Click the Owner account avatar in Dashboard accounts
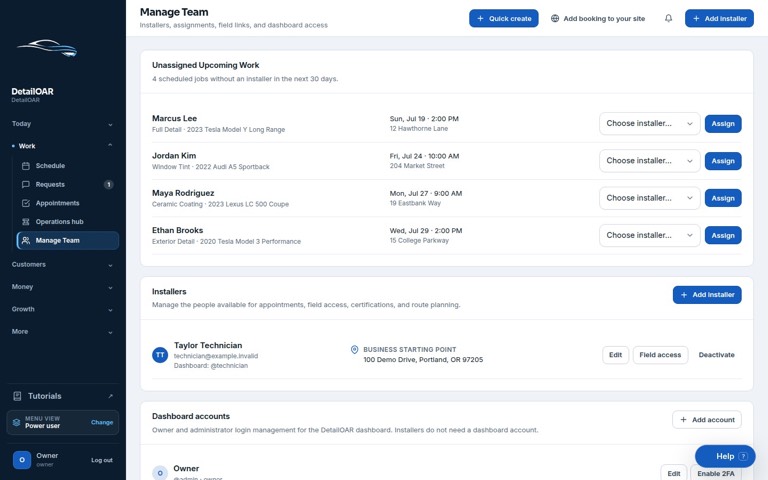This screenshot has width=768, height=480. click(x=160, y=473)
